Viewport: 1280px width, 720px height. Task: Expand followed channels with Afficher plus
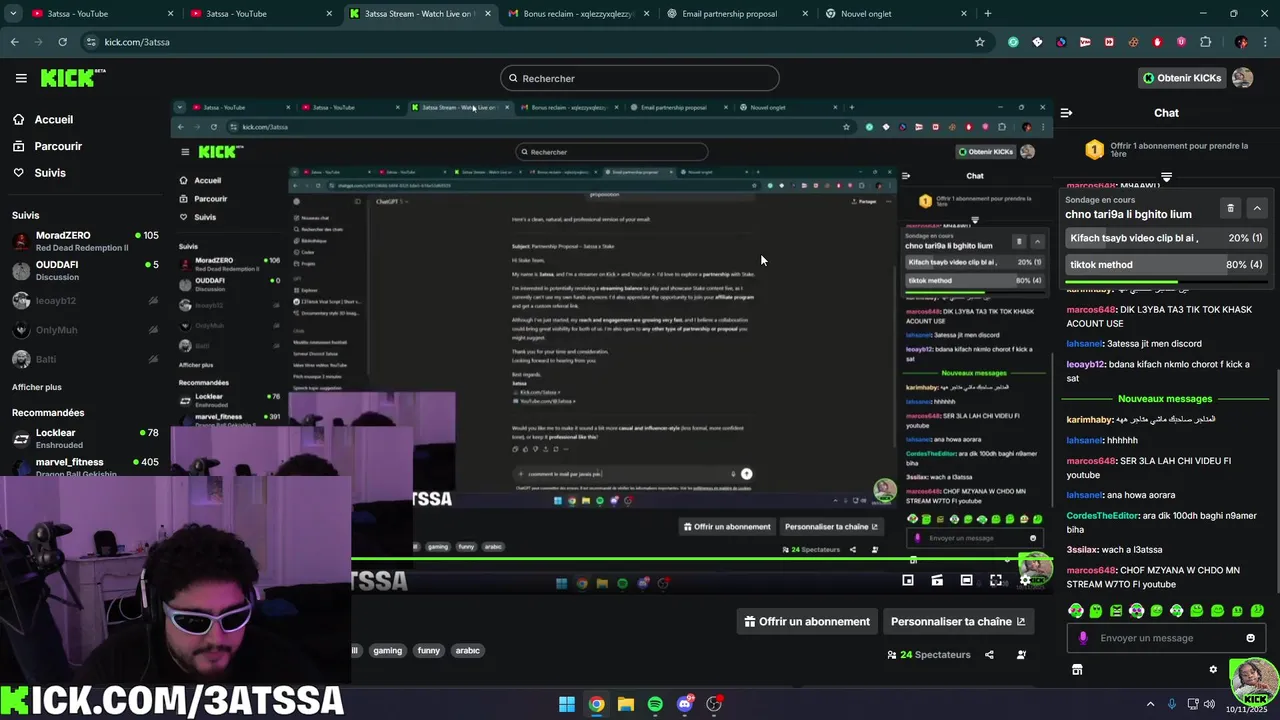click(37, 387)
